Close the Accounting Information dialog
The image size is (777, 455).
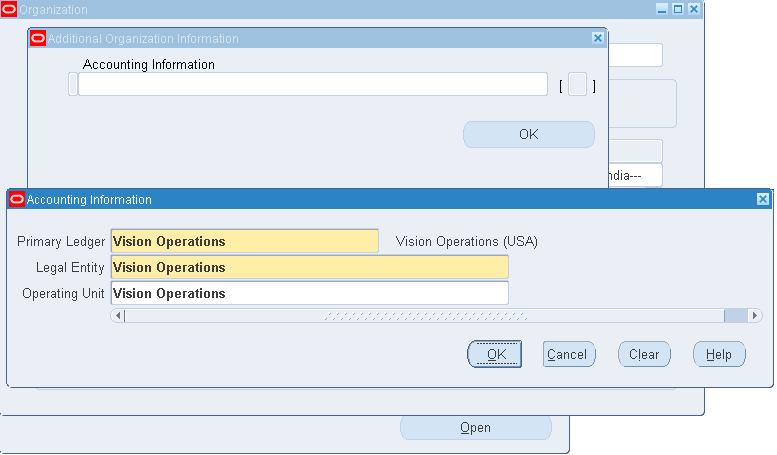pos(762,200)
